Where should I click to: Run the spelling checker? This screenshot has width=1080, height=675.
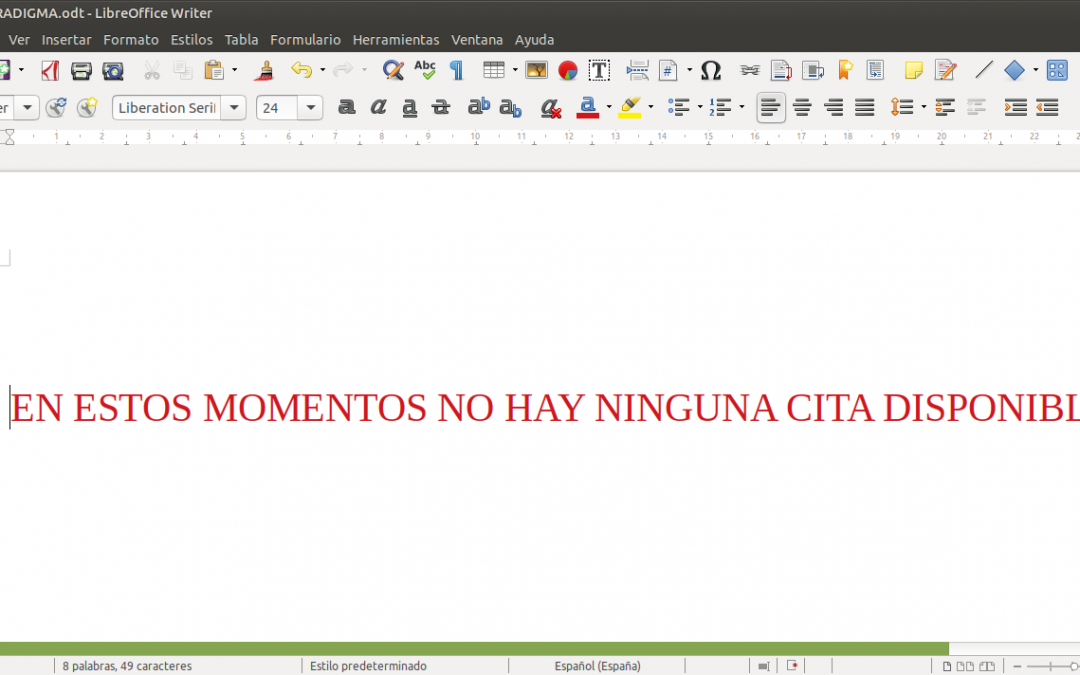click(x=424, y=70)
